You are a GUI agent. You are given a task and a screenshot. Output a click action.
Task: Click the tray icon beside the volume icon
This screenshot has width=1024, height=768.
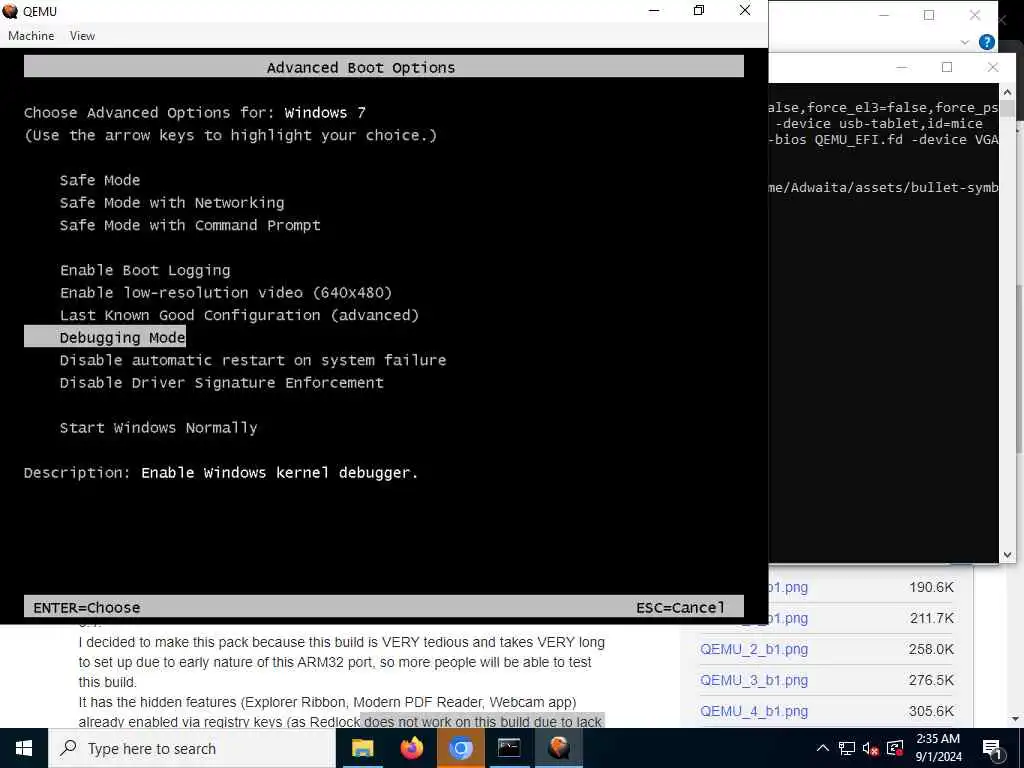pos(895,748)
